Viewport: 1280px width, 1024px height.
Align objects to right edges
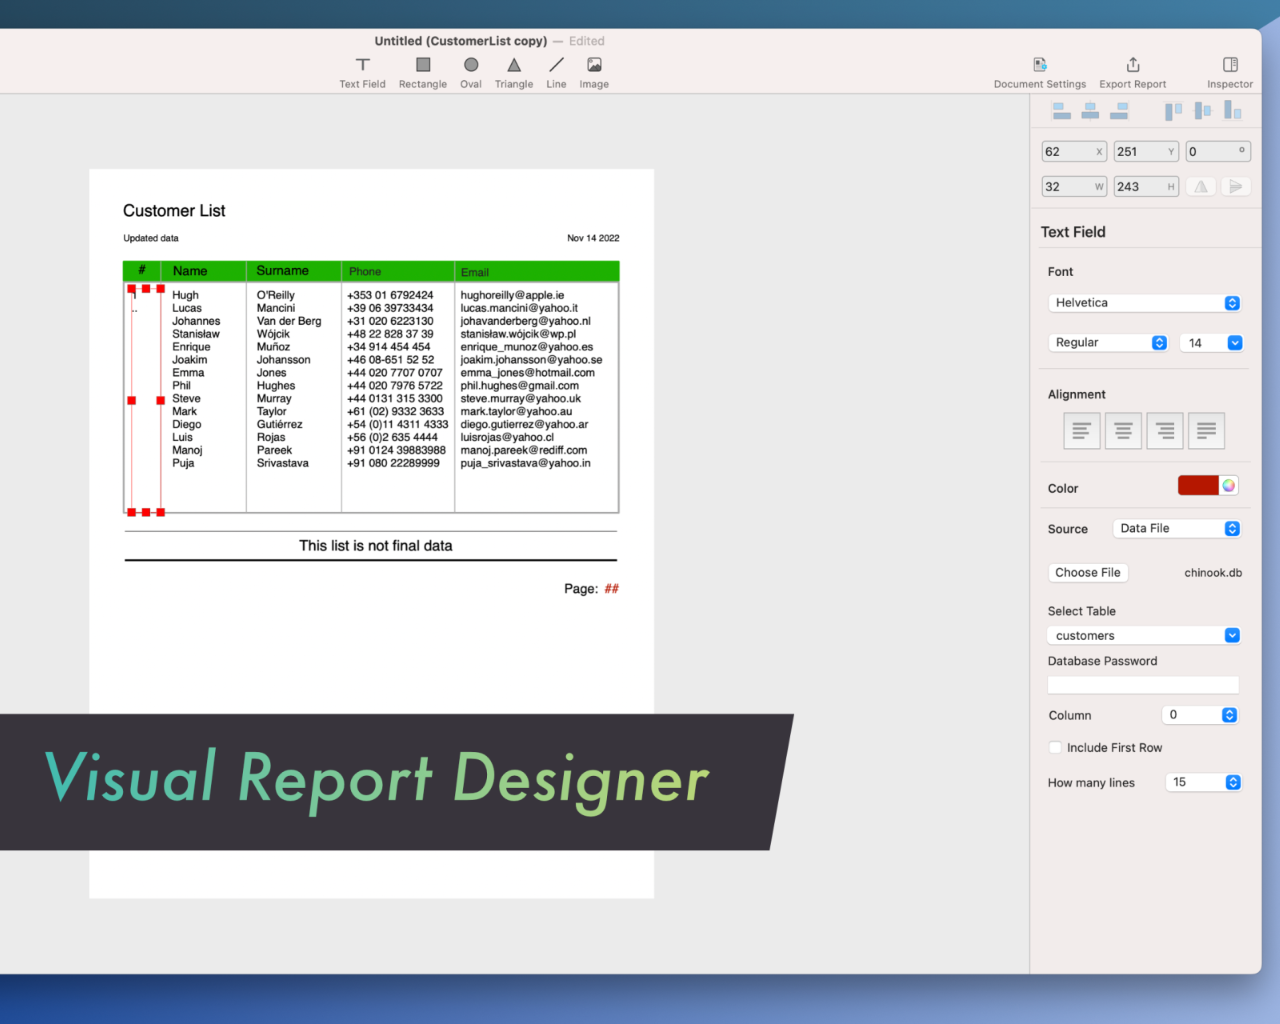point(1119,111)
